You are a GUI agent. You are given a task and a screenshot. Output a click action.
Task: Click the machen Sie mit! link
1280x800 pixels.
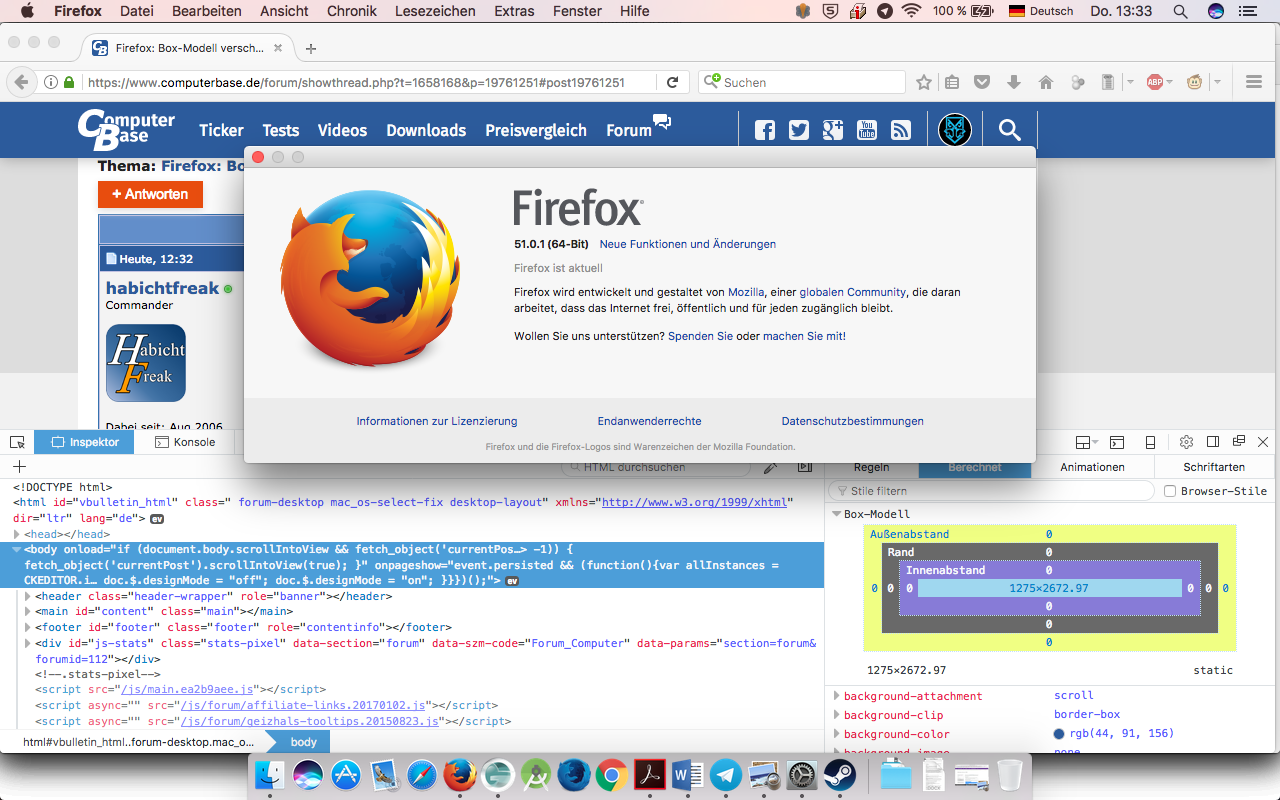[x=804, y=336]
